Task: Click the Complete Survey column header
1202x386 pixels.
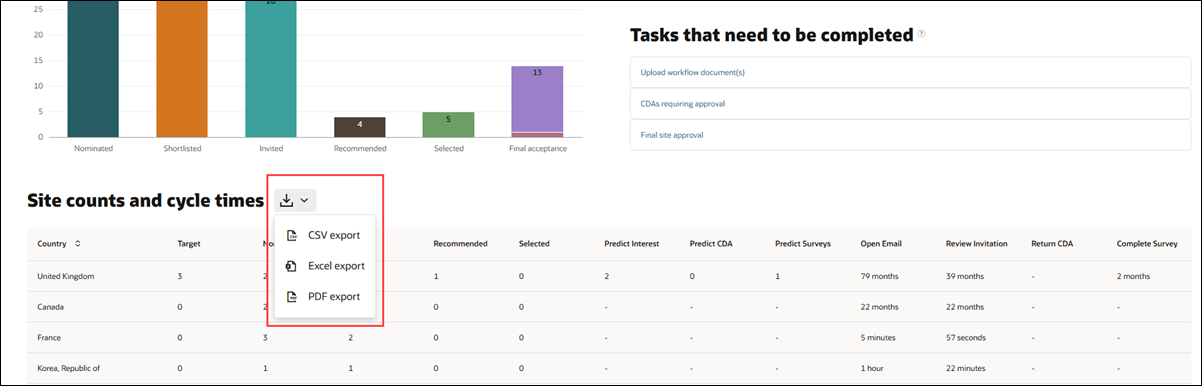Action: [1147, 243]
